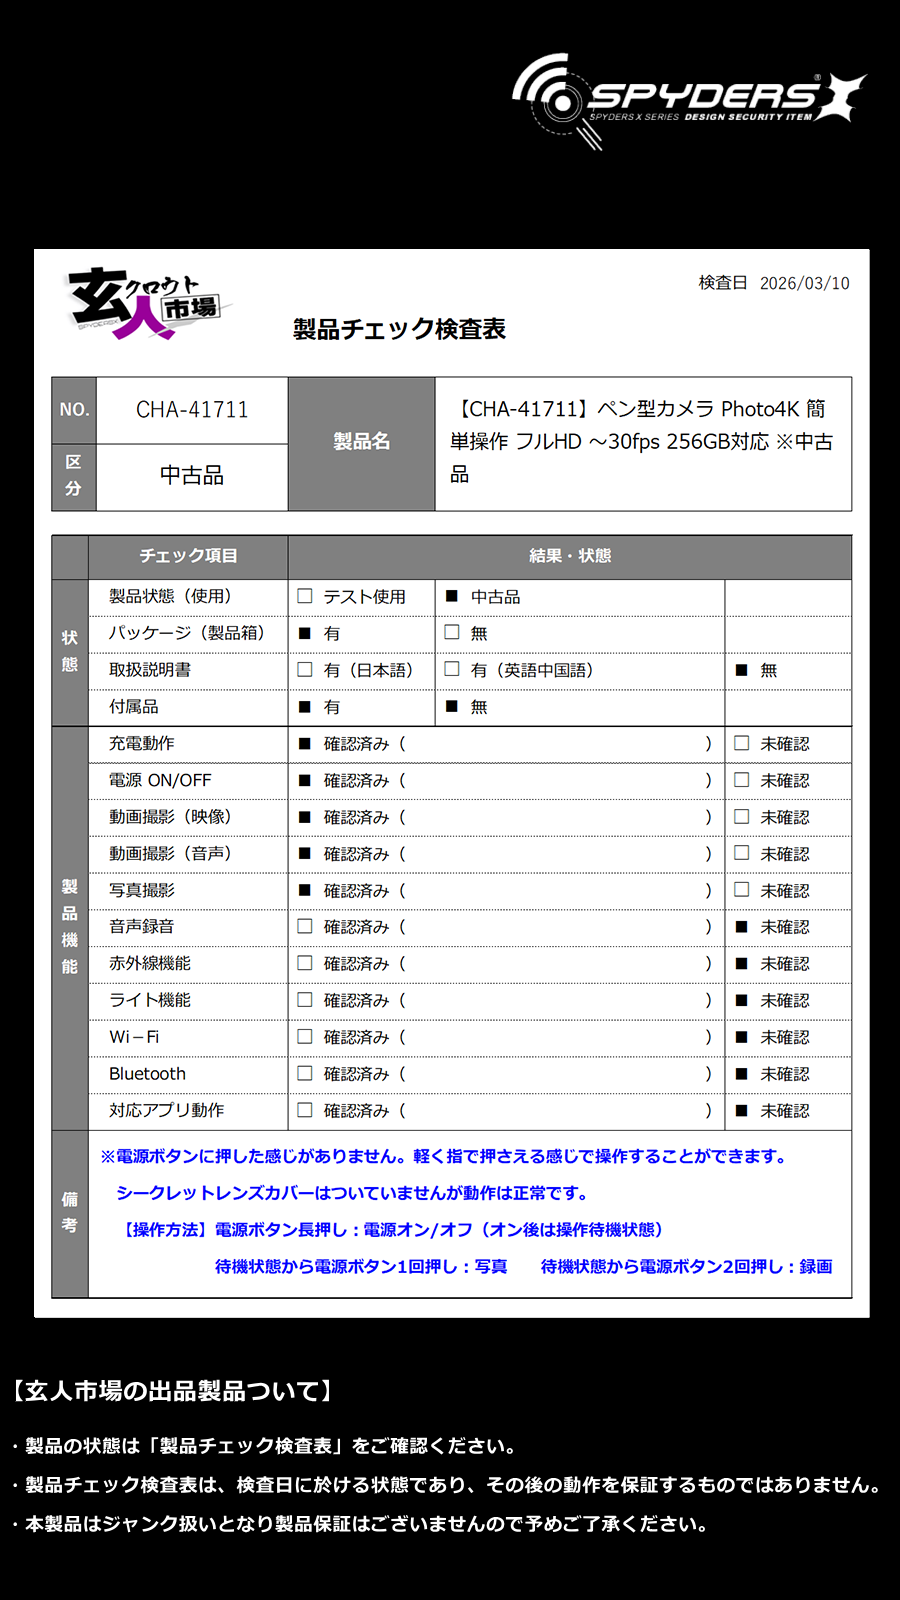Toggle 充電動作 確認済み checkbox
Image resolution: width=900 pixels, height=1600 pixels.
(x=305, y=744)
